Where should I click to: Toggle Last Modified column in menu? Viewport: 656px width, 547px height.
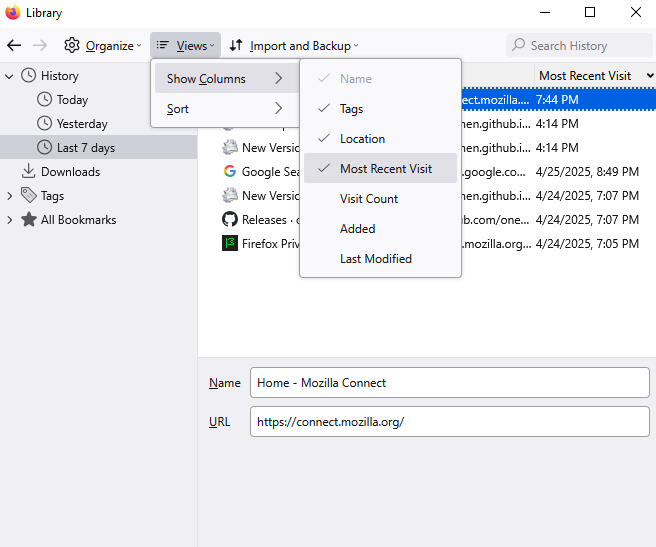[x=375, y=259]
